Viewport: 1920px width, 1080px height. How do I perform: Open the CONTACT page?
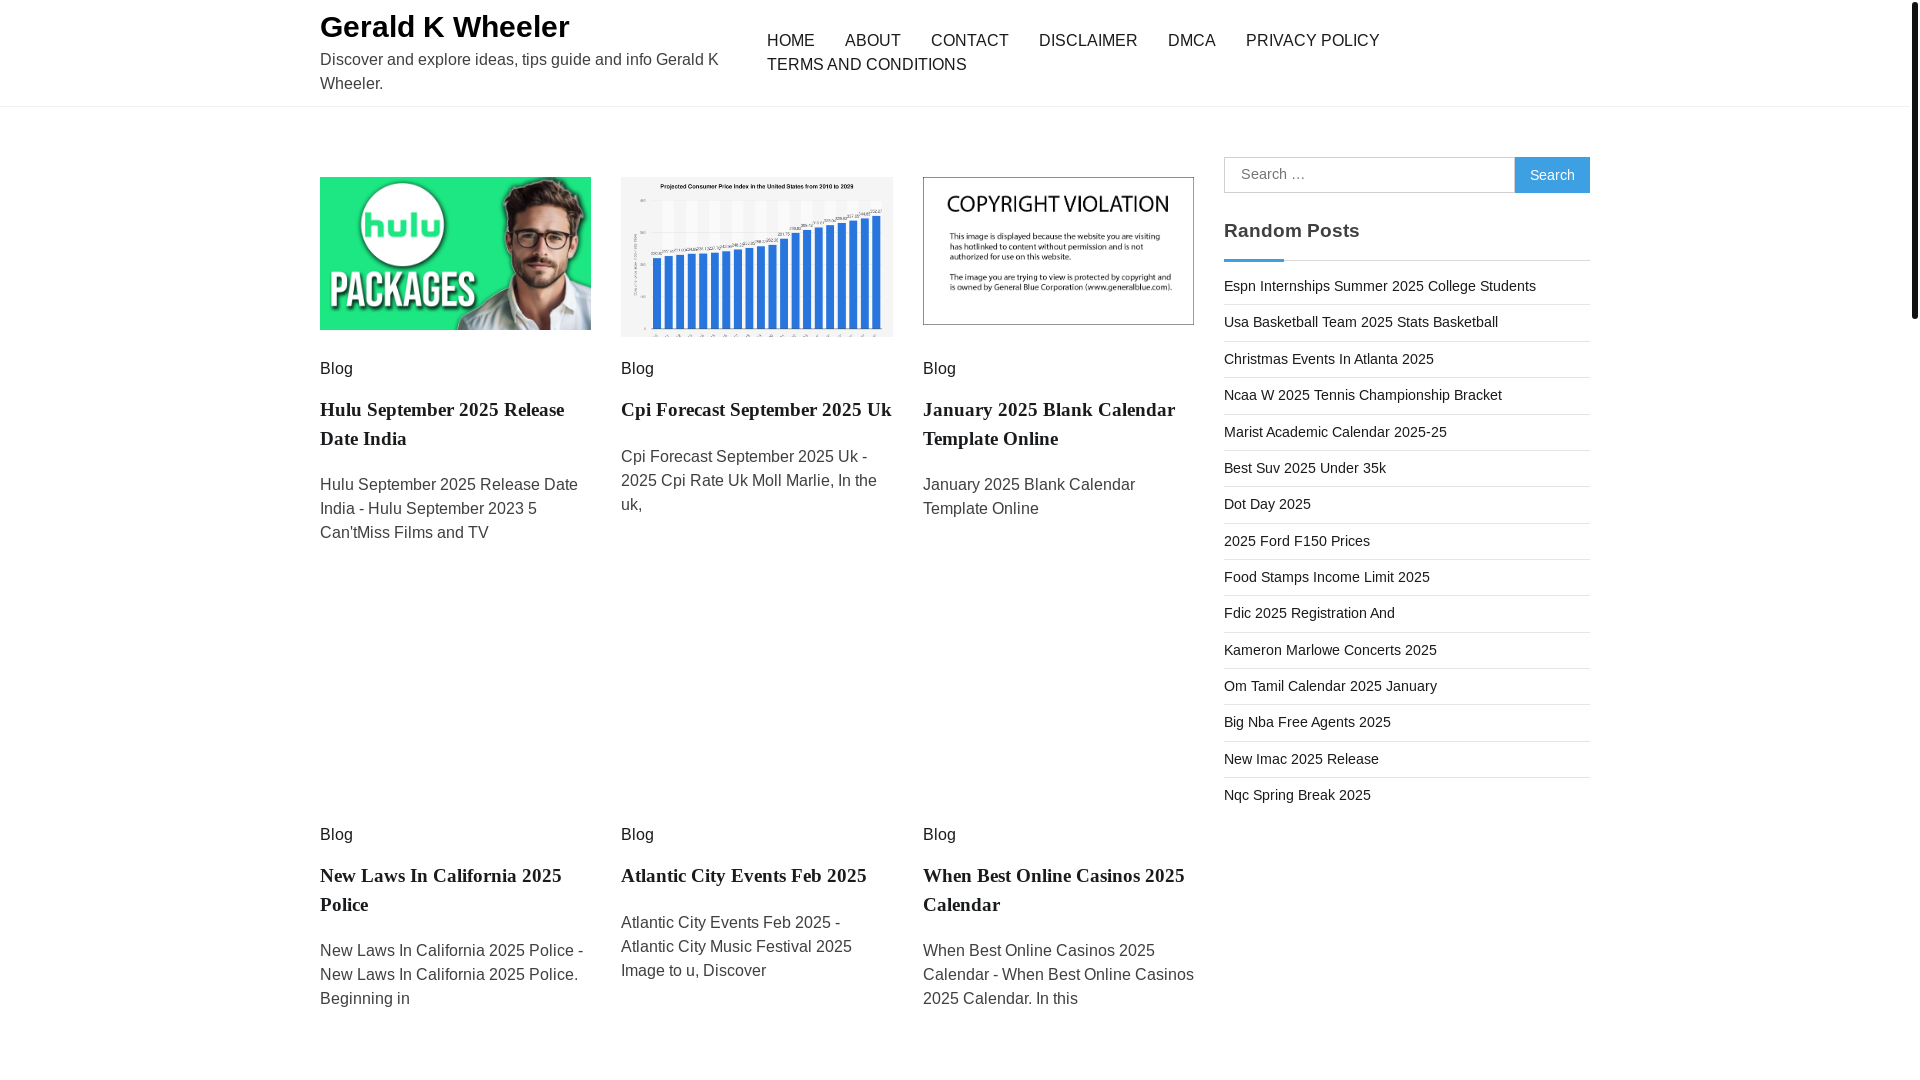(x=969, y=41)
